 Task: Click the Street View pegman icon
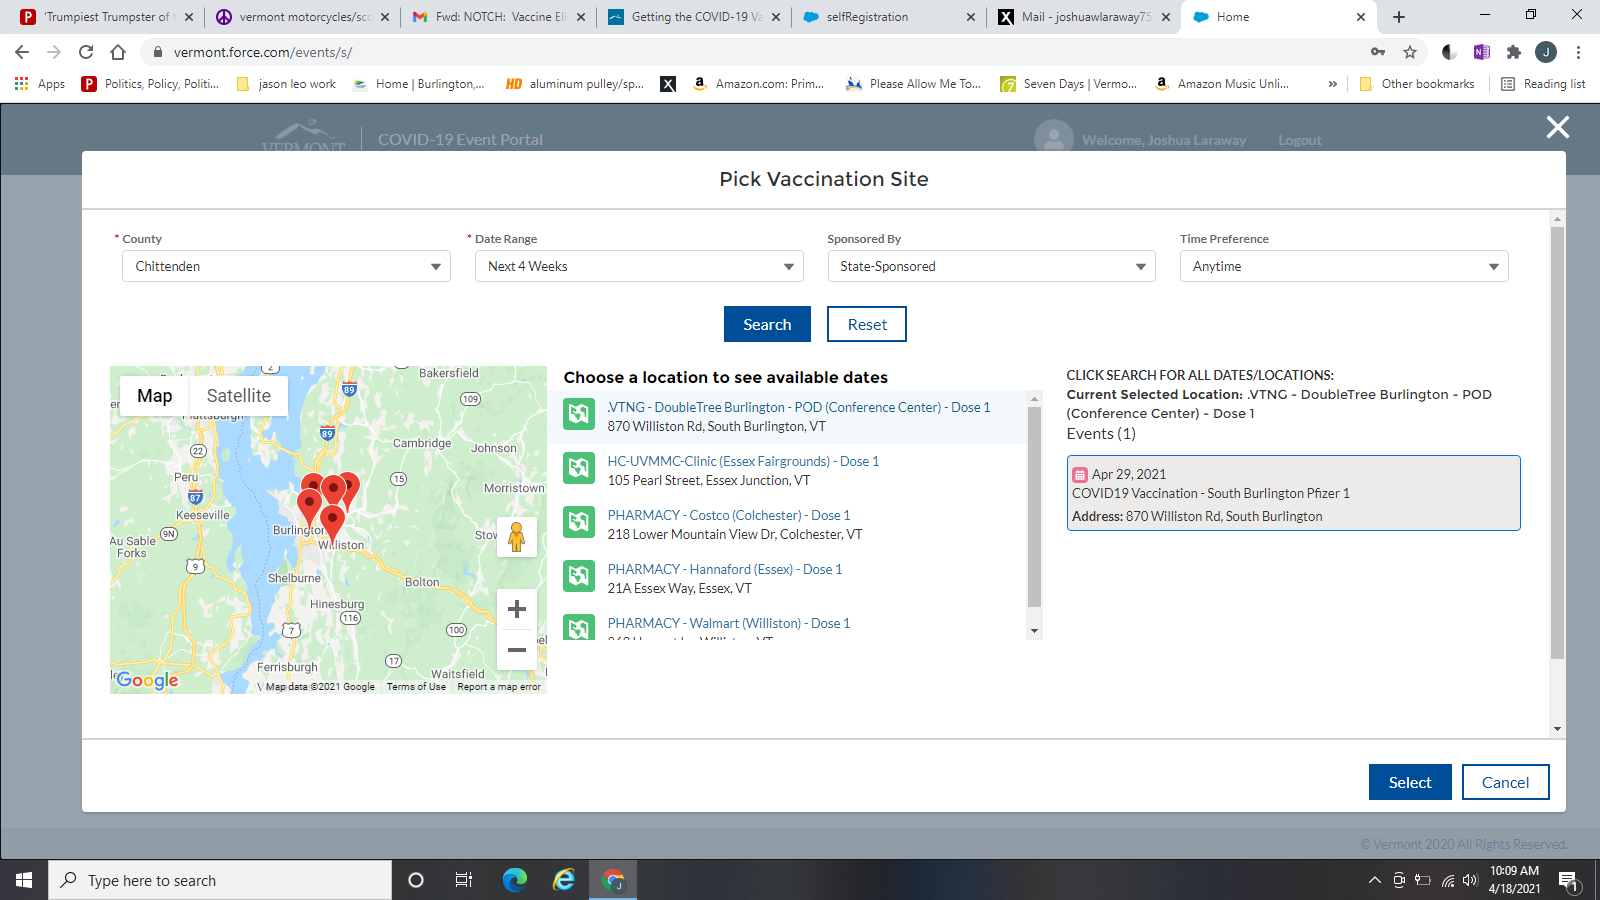coord(516,537)
